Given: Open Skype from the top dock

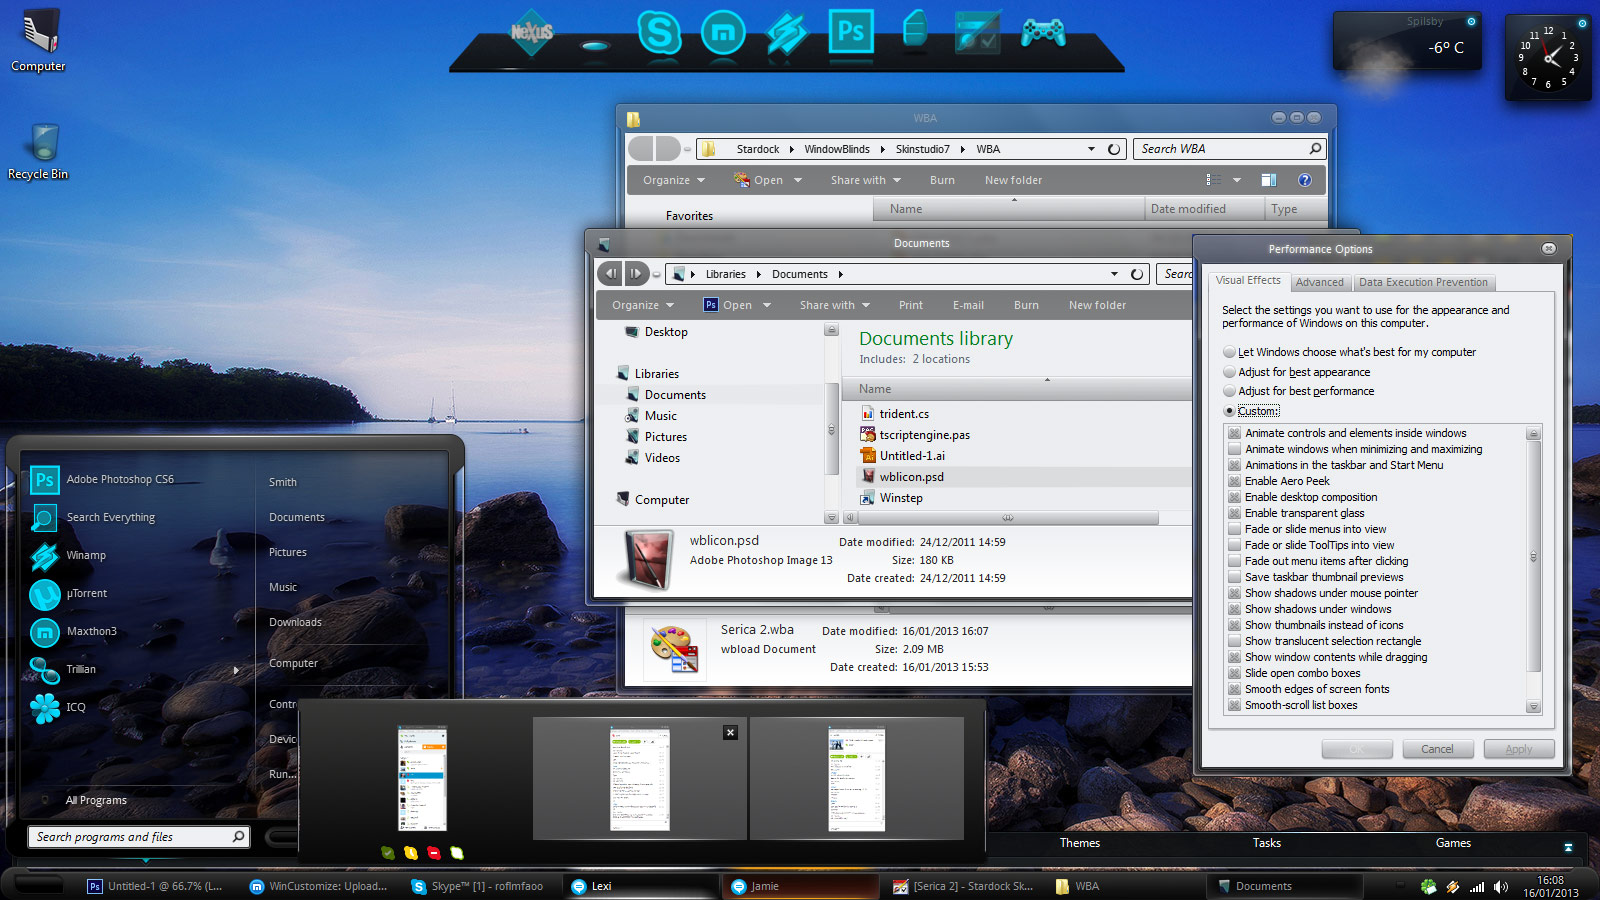Looking at the screenshot, I should [659, 32].
